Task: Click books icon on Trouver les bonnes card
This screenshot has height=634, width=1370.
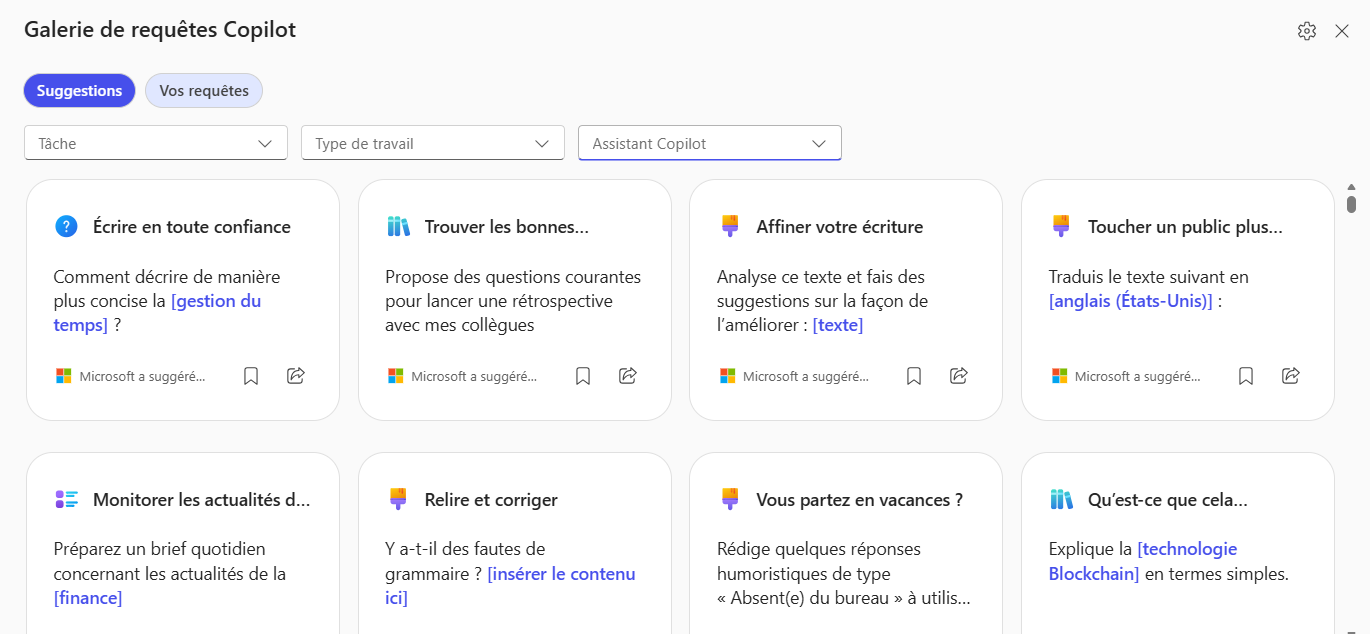Action: coord(398,227)
